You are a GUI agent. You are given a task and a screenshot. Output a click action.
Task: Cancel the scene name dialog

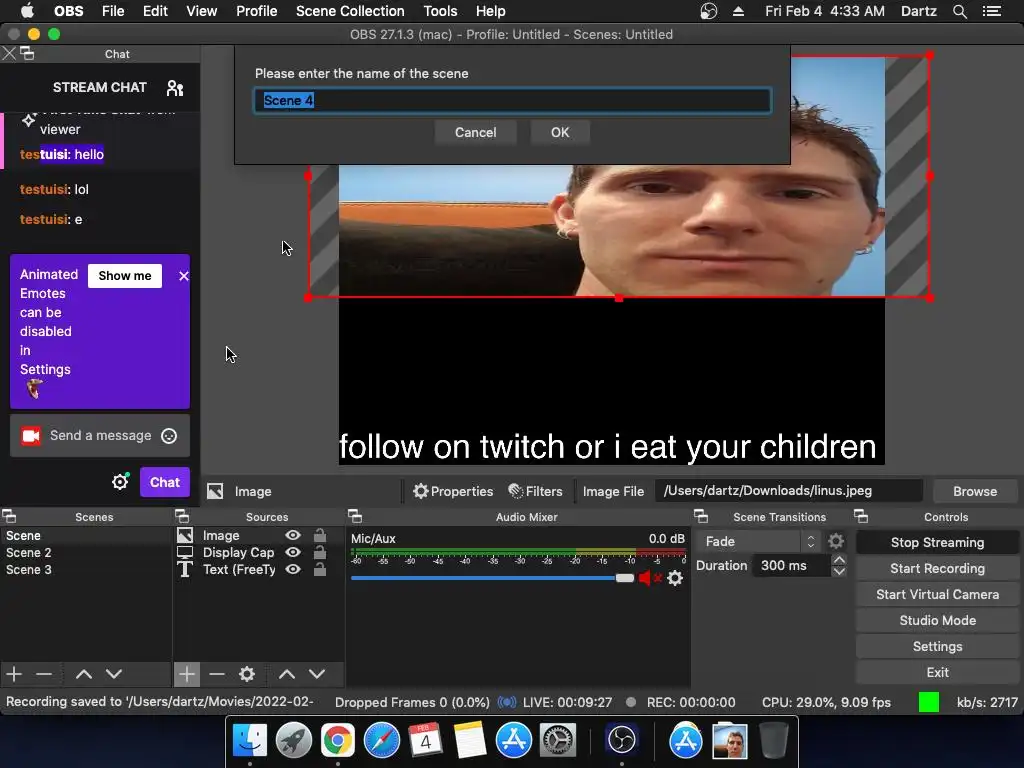pyautogui.click(x=475, y=133)
